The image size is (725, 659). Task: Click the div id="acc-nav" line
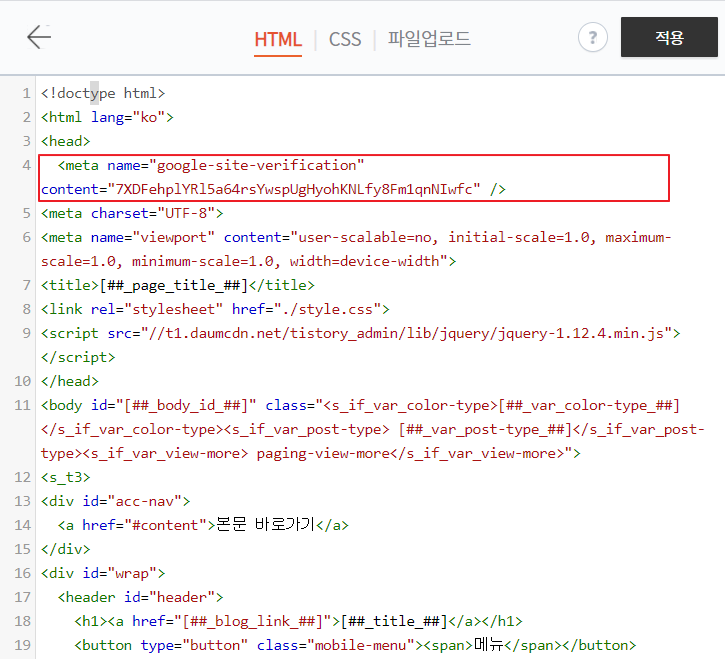point(116,501)
